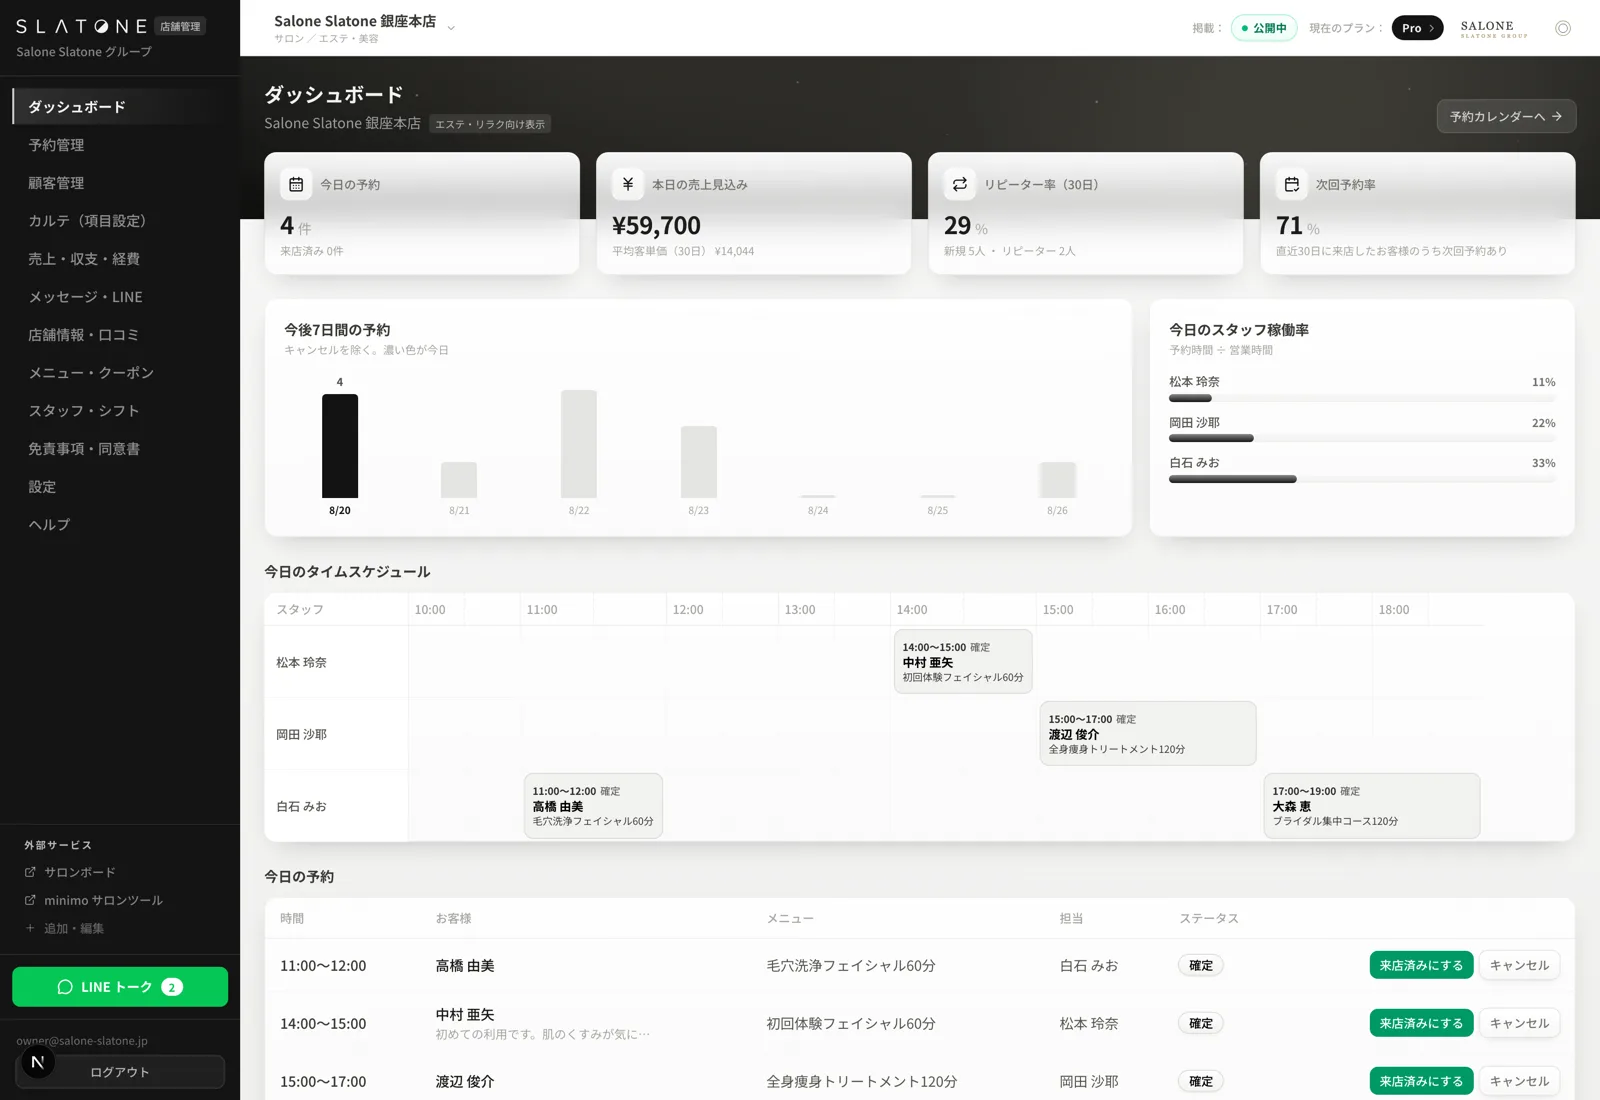
Task: Click 確定 status badge for 高橋 由美
Action: pos(1201,965)
